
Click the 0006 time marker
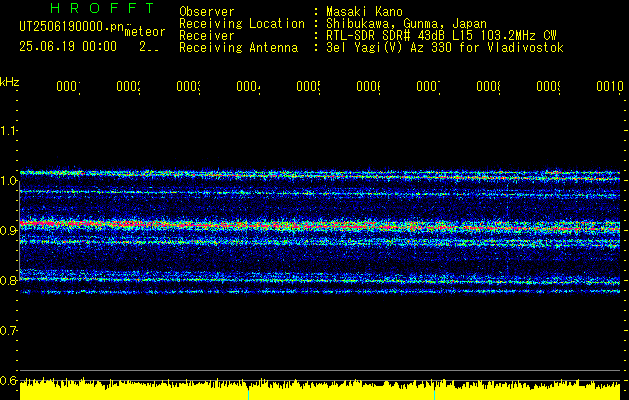click(368, 86)
